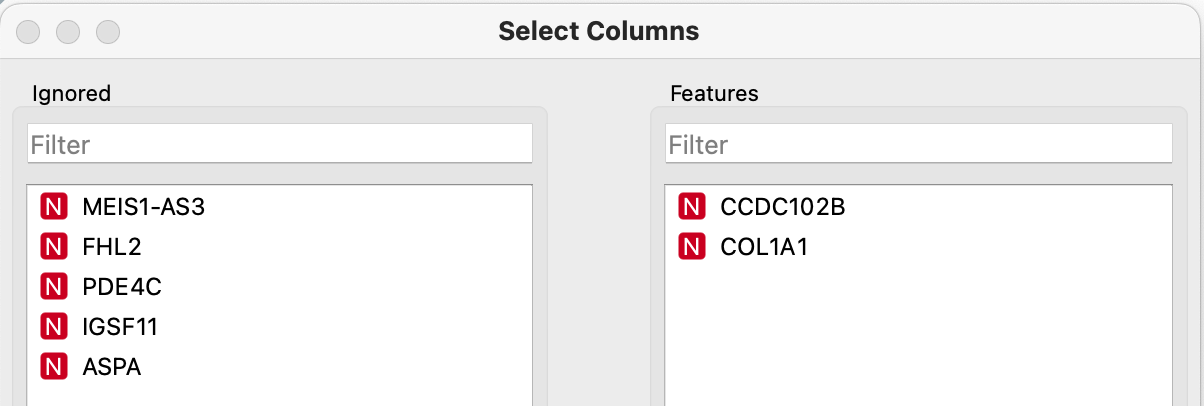Click the numeric type icon for IGSF11
This screenshot has width=1204, height=406.
tap(53, 327)
